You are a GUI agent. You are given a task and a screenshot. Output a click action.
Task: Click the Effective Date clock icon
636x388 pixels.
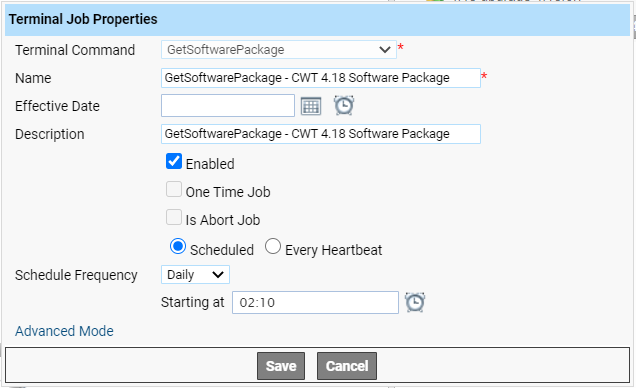344,105
